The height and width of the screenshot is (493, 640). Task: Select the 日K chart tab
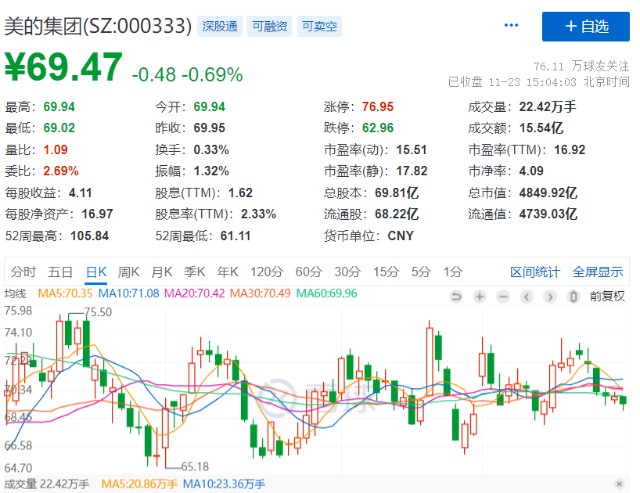click(96, 272)
